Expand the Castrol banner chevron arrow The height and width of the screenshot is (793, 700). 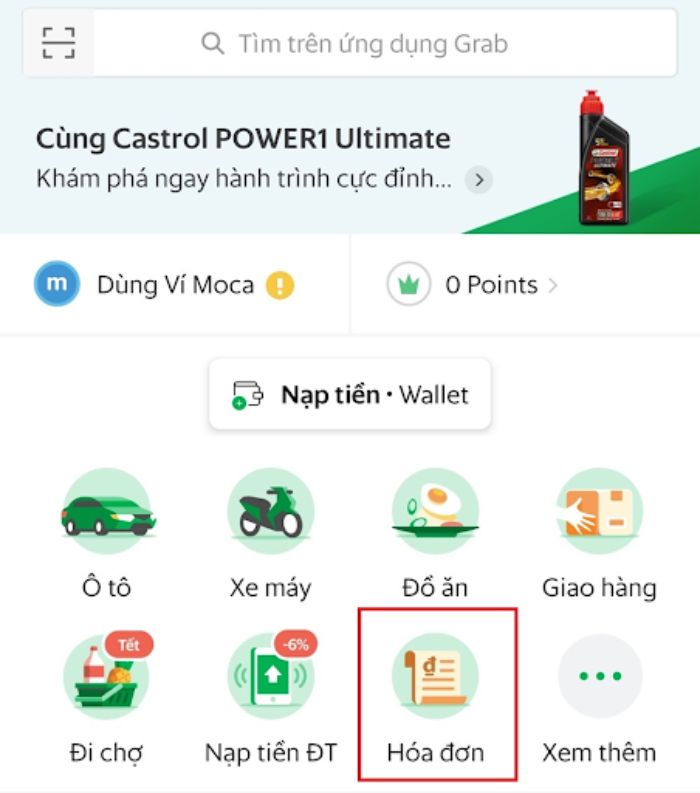(478, 180)
